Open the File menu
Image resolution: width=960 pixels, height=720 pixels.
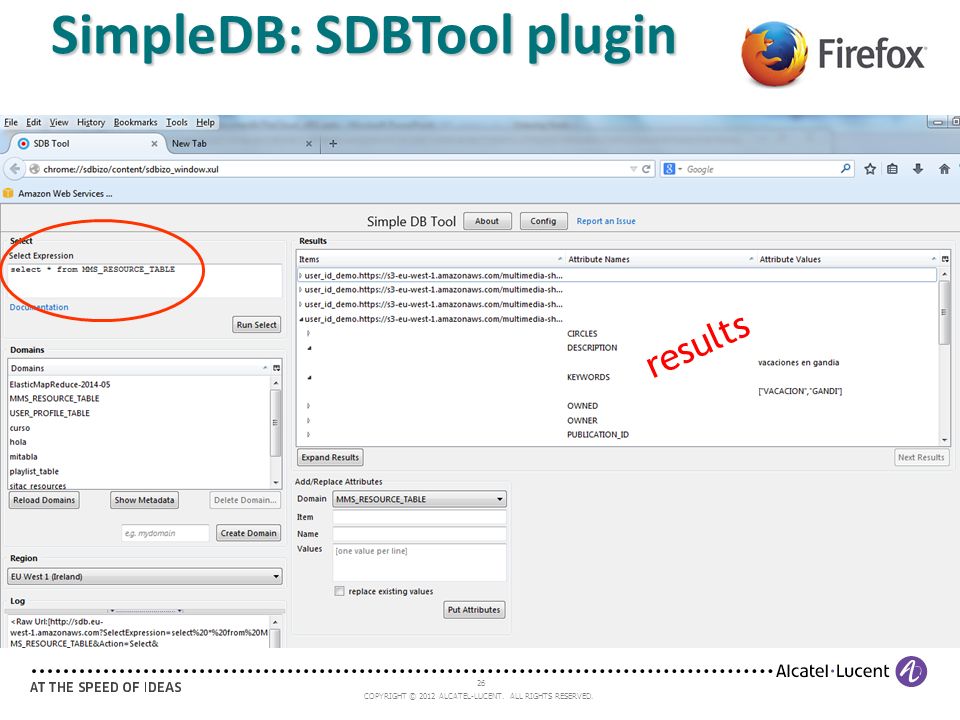pos(11,122)
